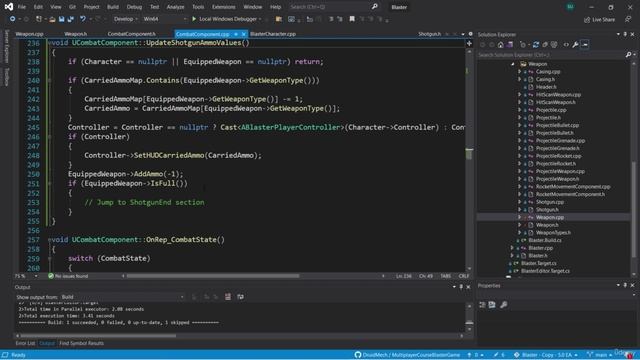Click Show All Files icon in Solution Explorer
This screenshot has width=640, height=360.
(554, 44)
